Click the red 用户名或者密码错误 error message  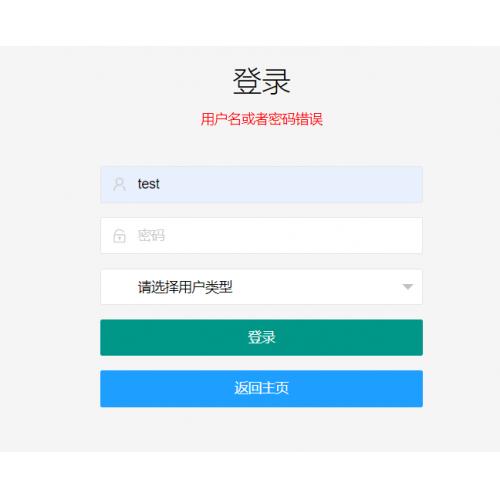point(262,119)
